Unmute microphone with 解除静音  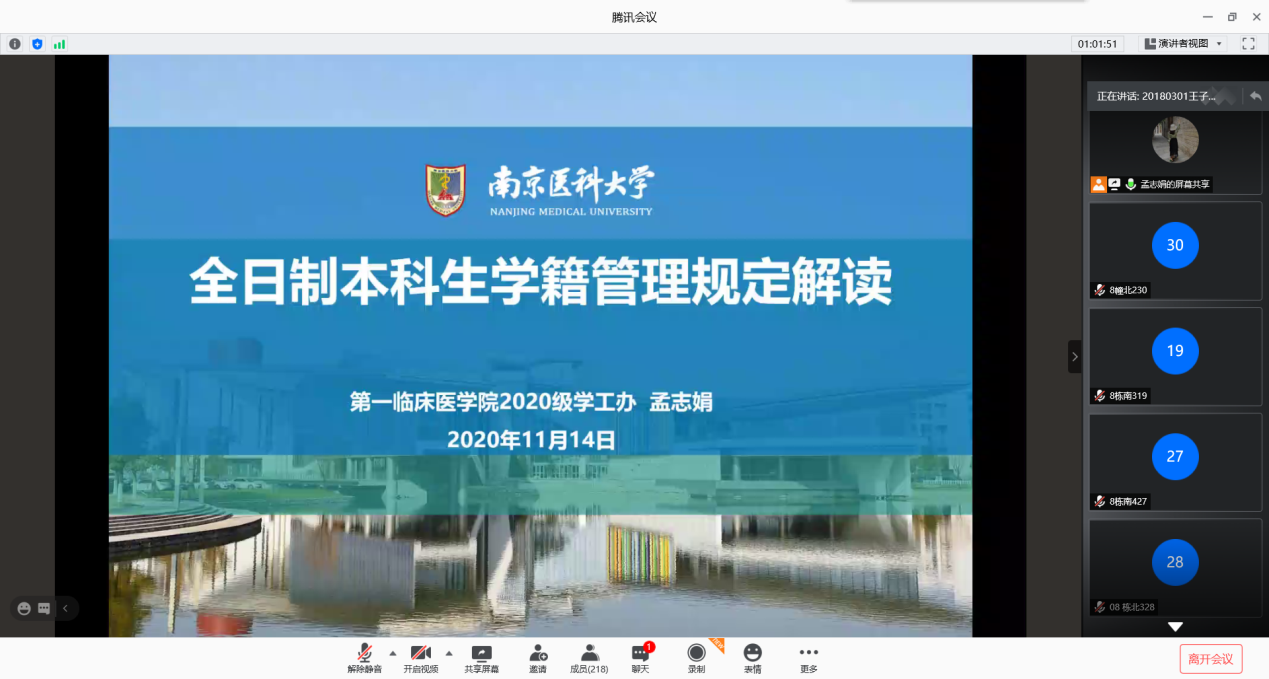click(364, 658)
